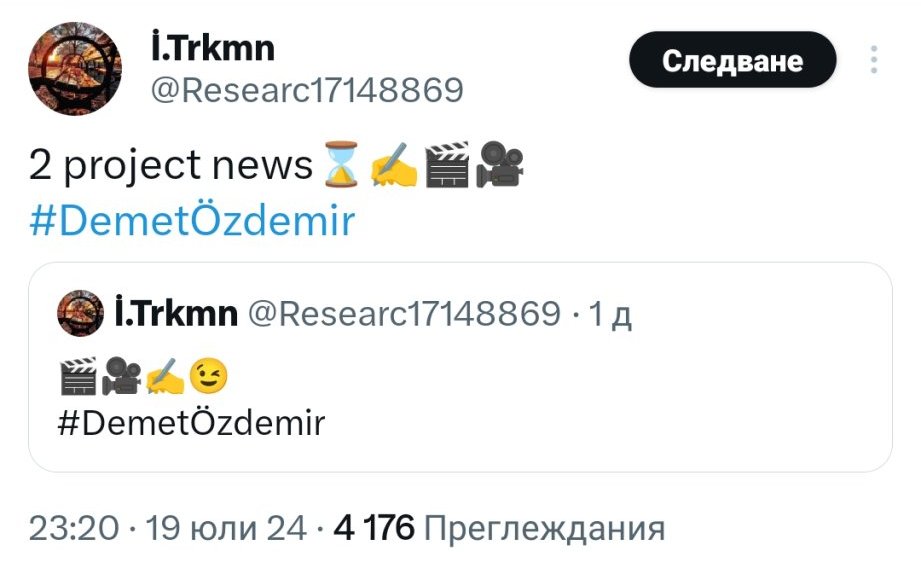Open the @Researc17148869 handle in header

click(x=306, y=91)
